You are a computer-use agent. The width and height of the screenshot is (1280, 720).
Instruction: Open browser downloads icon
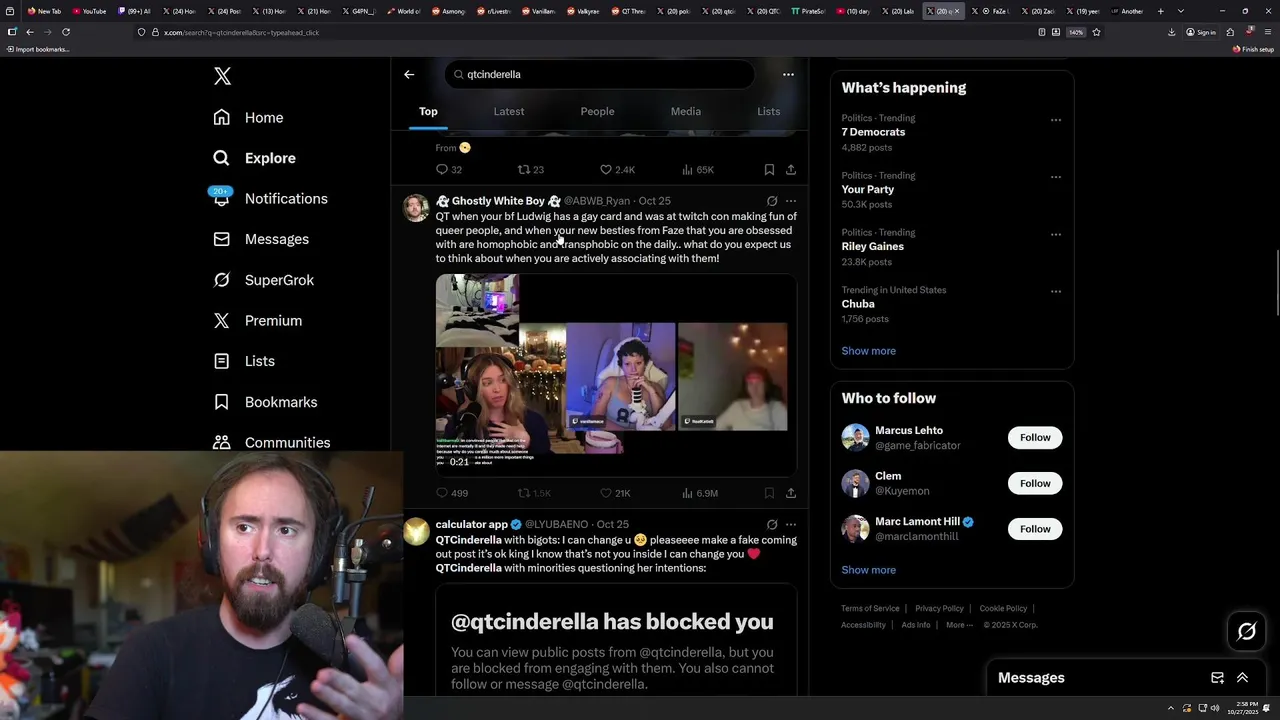[1171, 32]
